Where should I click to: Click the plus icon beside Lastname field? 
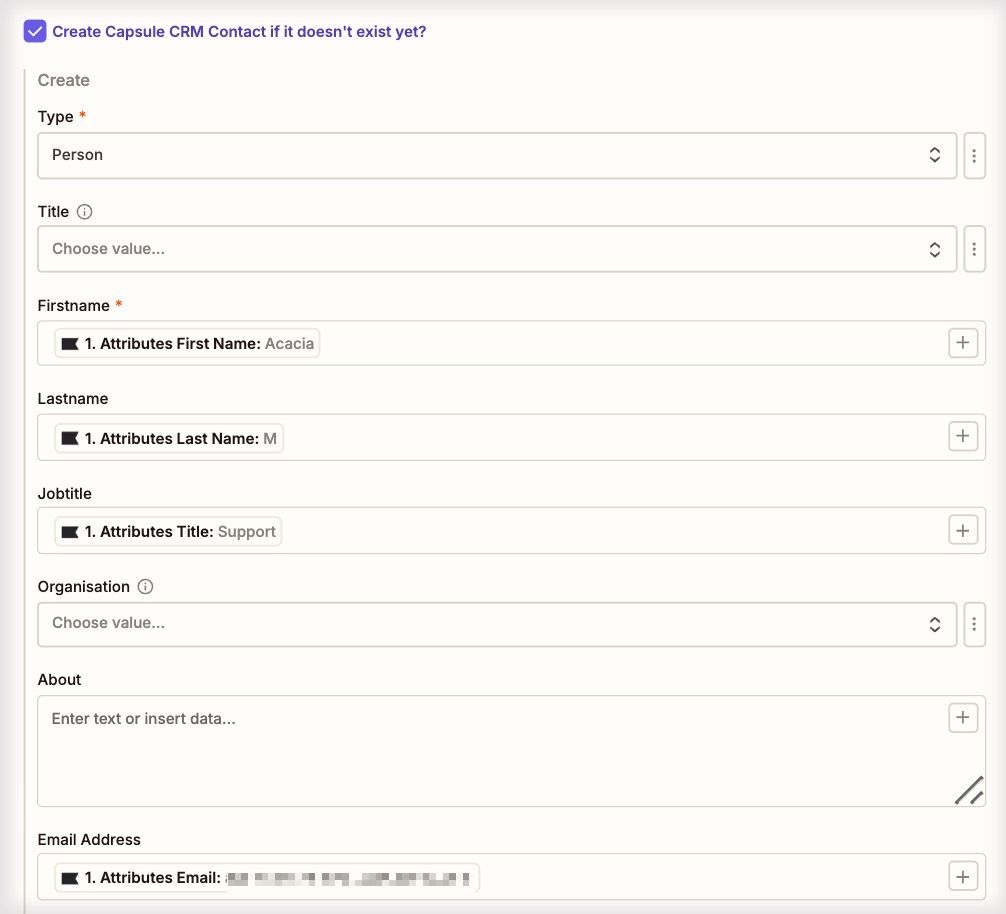pos(962,436)
